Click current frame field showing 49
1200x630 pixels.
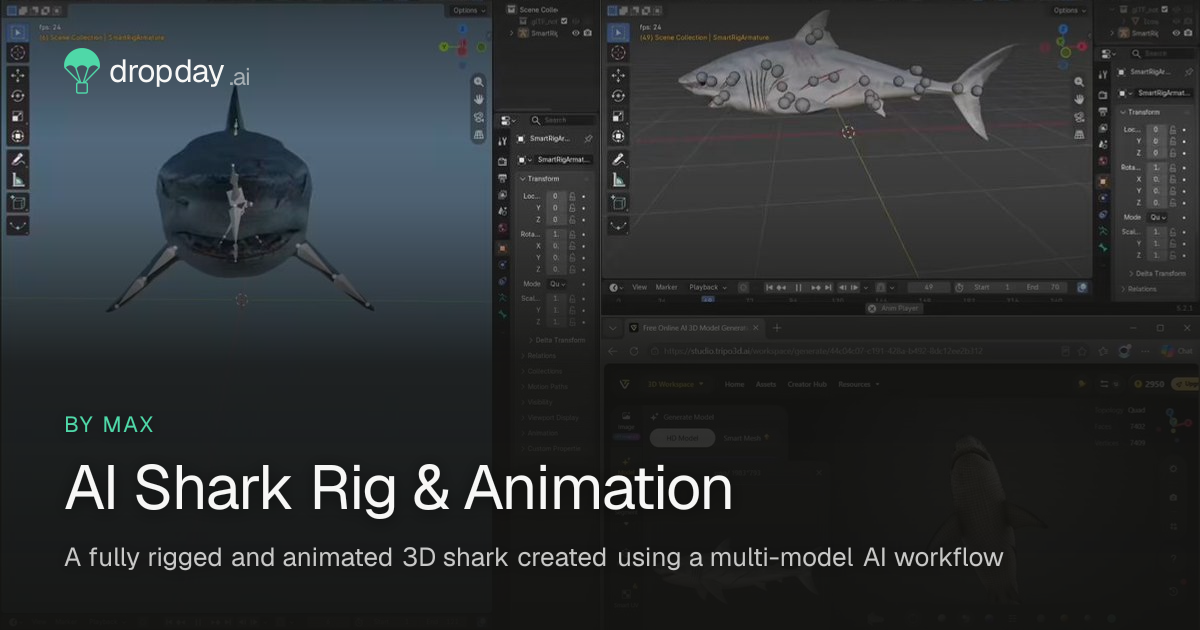click(929, 287)
